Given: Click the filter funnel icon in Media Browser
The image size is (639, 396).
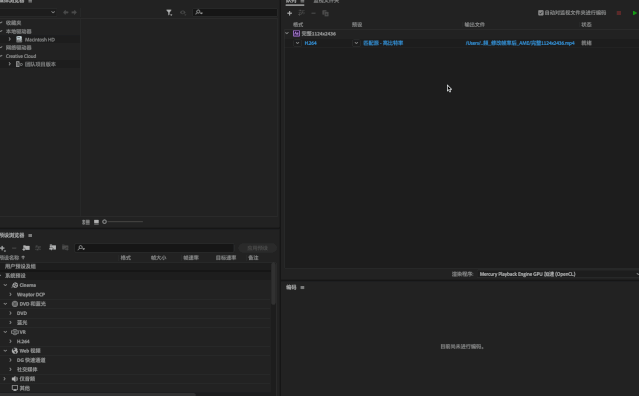Looking at the screenshot, I should click(169, 13).
